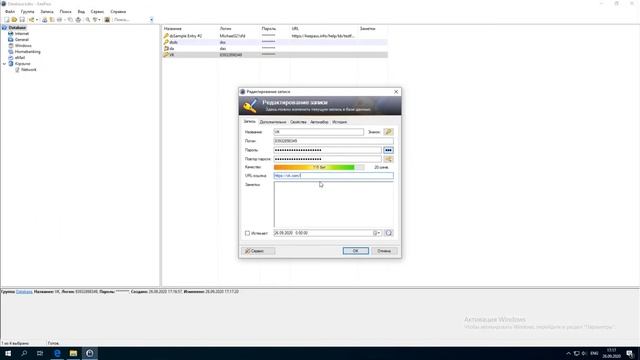Image resolution: width=640 pixels, height=360 pixels.
Task: Click the Пароль password field
Action: tap(327, 150)
